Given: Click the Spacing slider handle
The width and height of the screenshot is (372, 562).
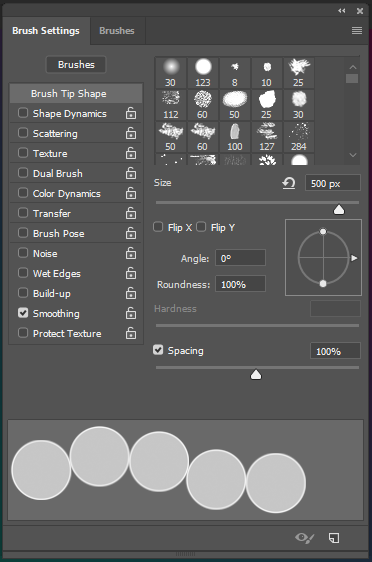Looking at the screenshot, I should (x=256, y=375).
